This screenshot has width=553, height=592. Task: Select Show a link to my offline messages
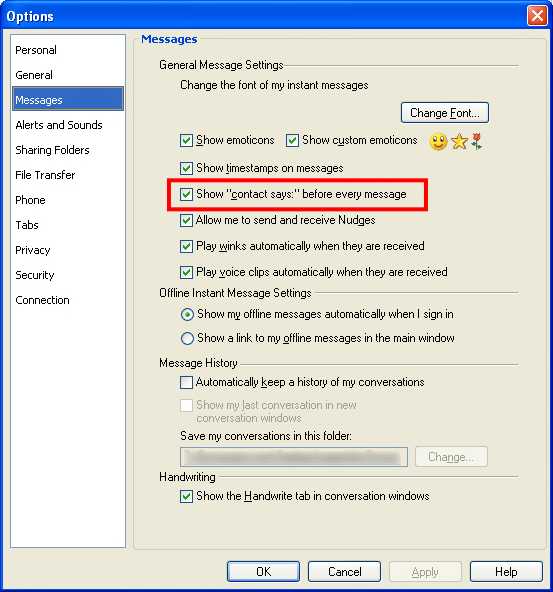click(x=187, y=338)
